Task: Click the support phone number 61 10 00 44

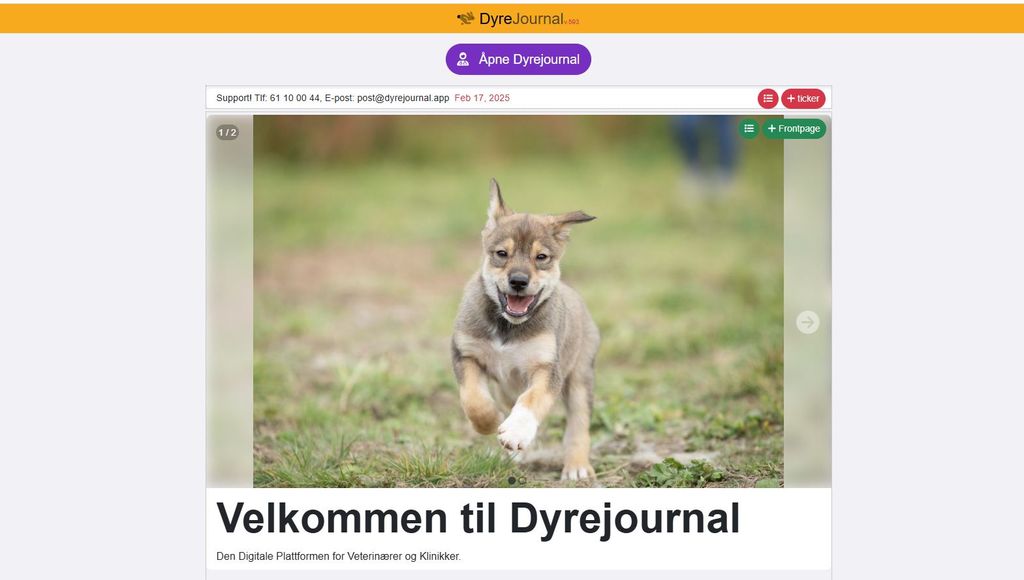Action: click(x=295, y=98)
